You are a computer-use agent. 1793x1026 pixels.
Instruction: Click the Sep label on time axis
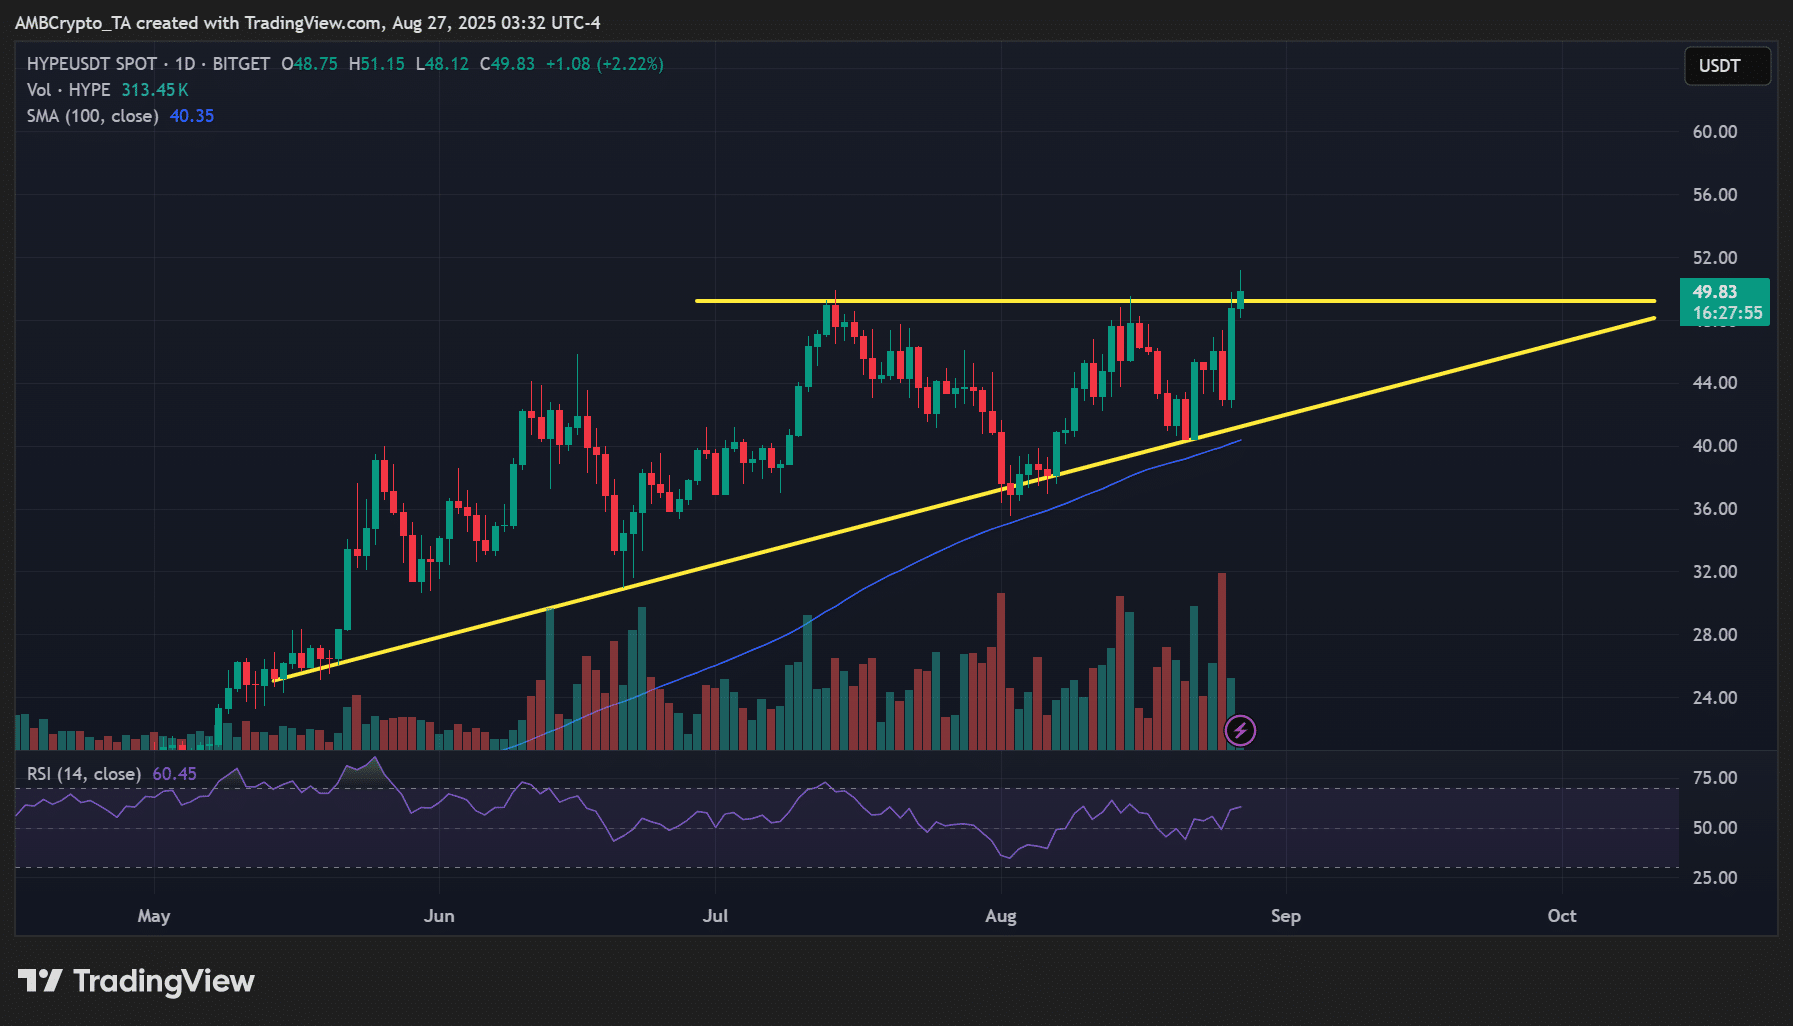1286,916
